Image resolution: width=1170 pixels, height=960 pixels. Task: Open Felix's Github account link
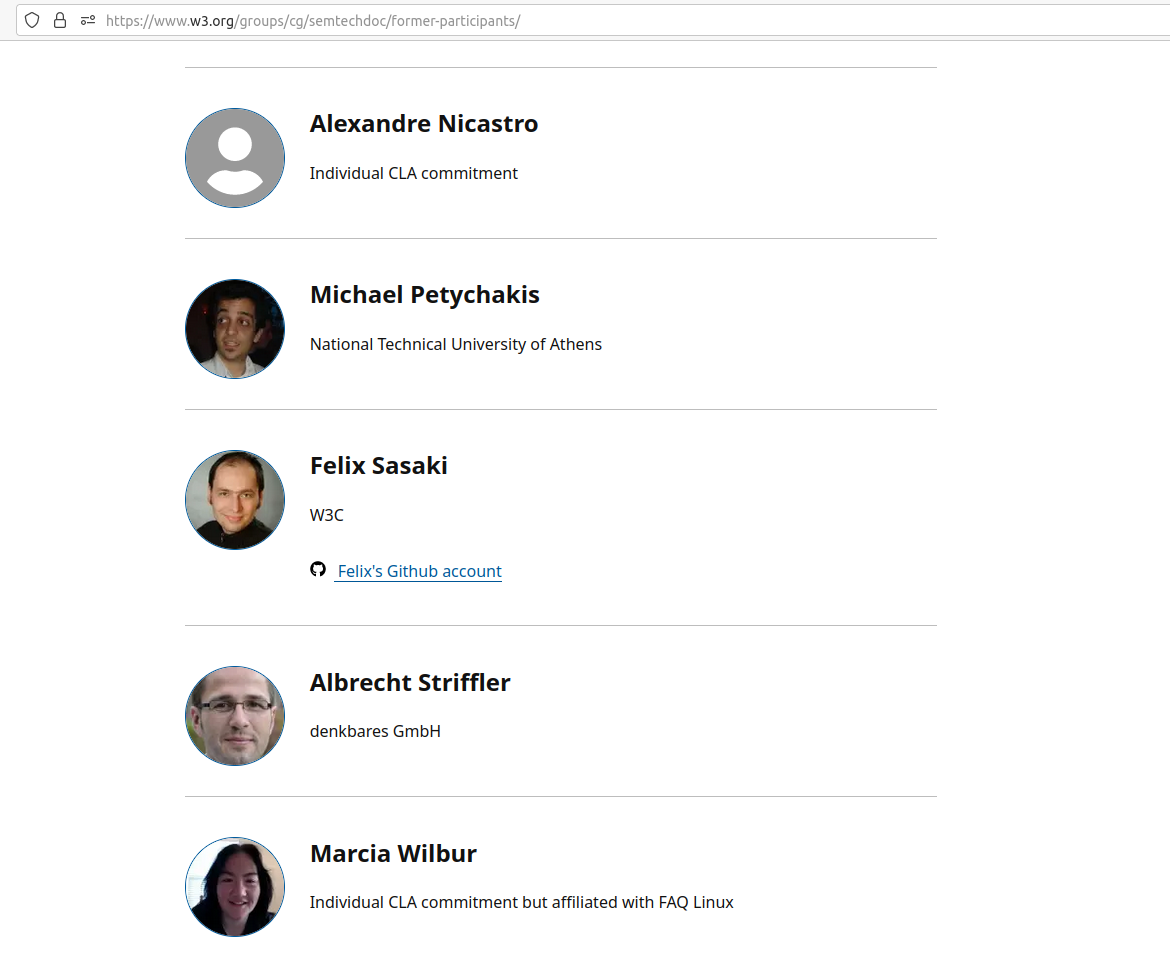pos(419,571)
